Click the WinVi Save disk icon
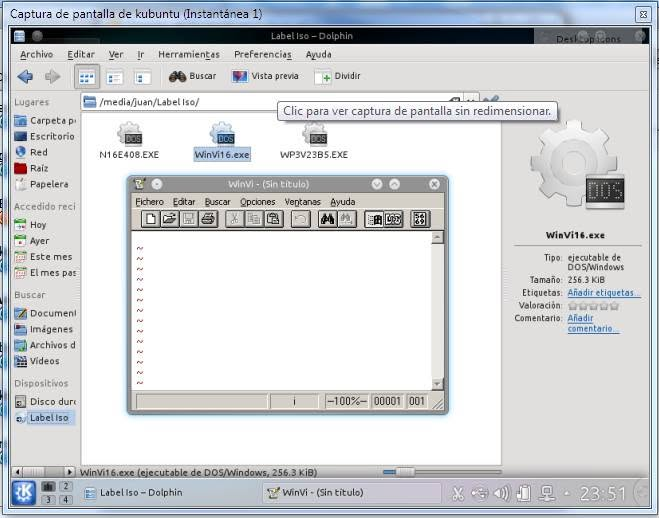The image size is (659, 518). click(x=189, y=219)
